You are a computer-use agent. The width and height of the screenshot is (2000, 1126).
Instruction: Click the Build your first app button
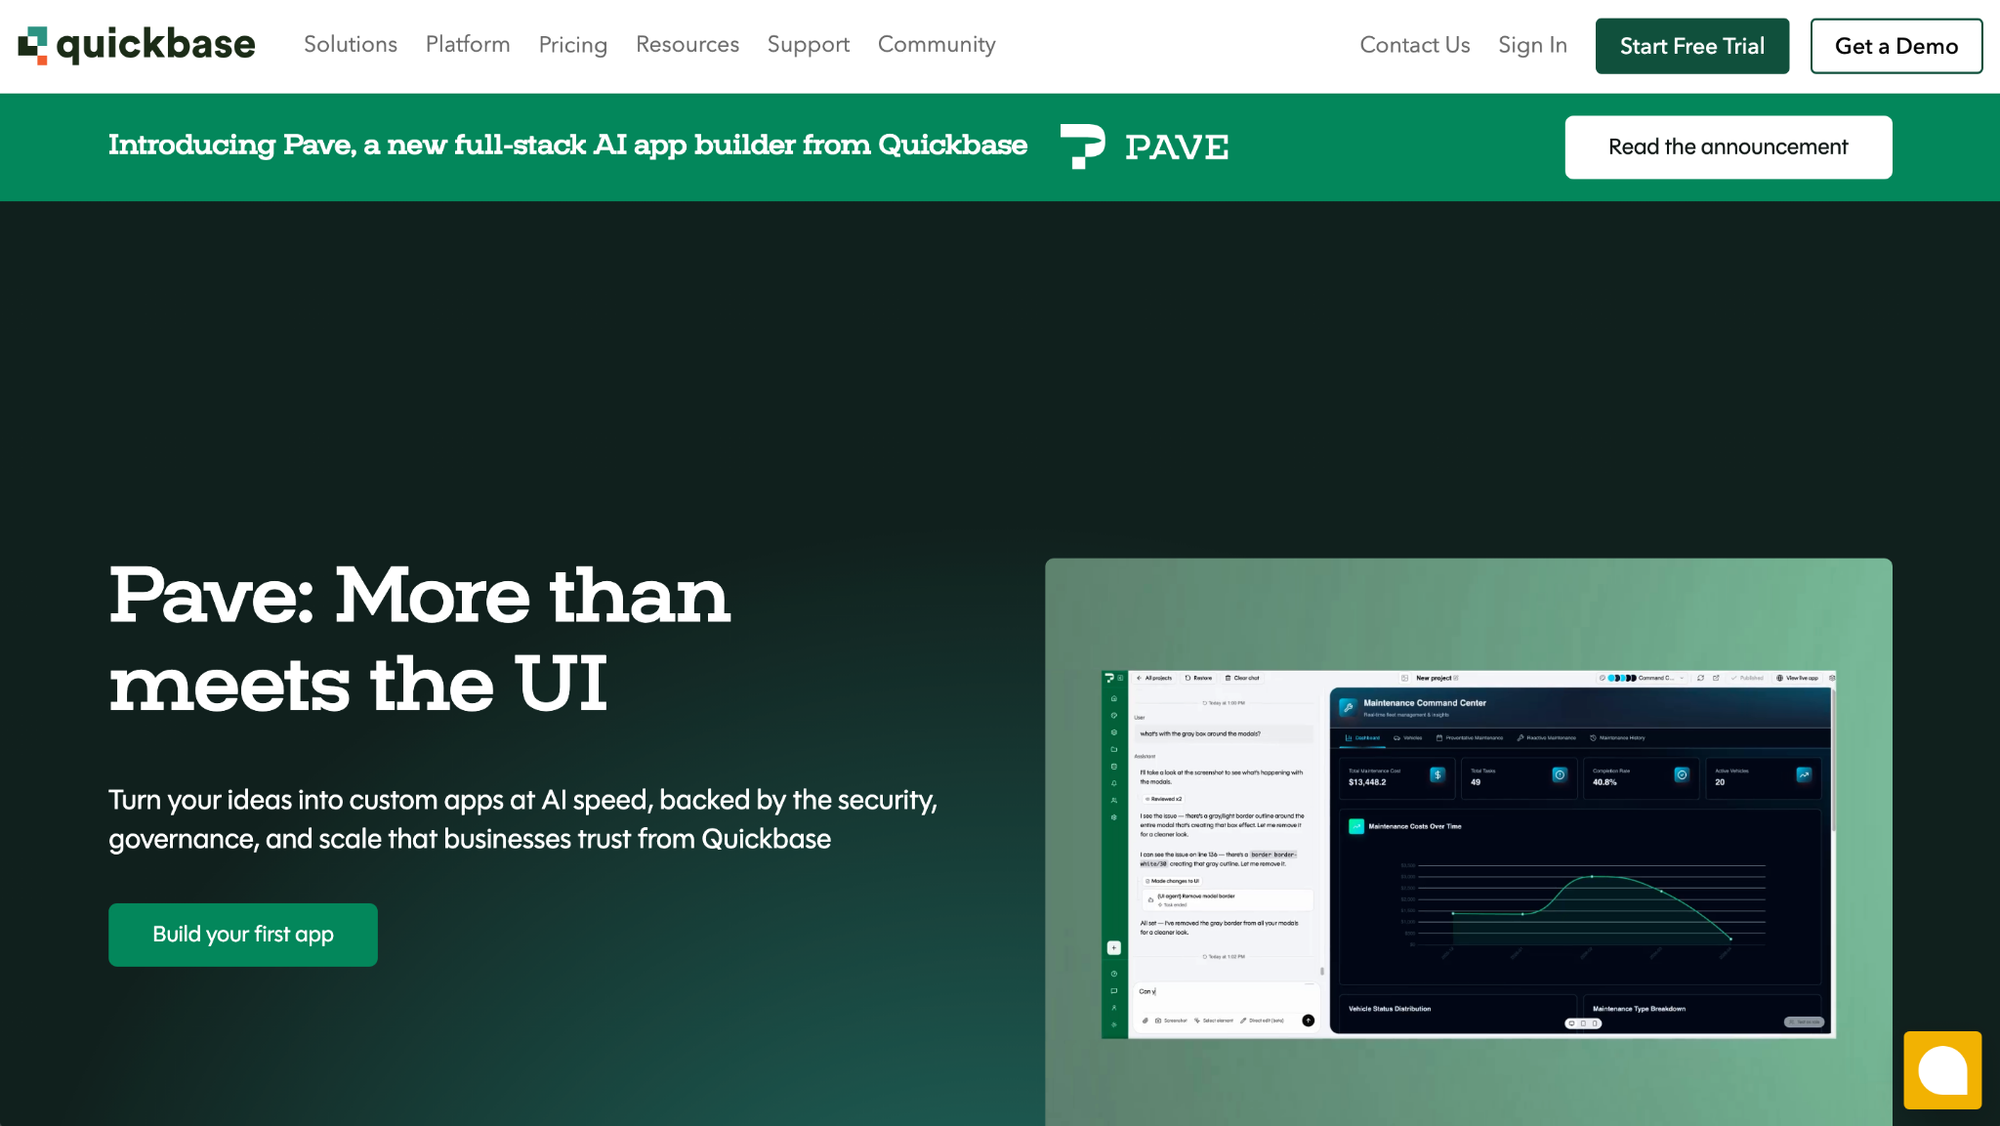(243, 934)
